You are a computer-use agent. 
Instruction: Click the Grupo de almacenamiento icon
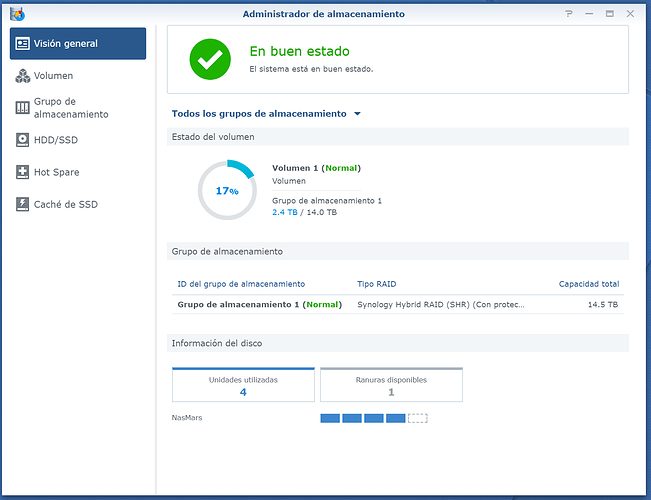[22, 108]
